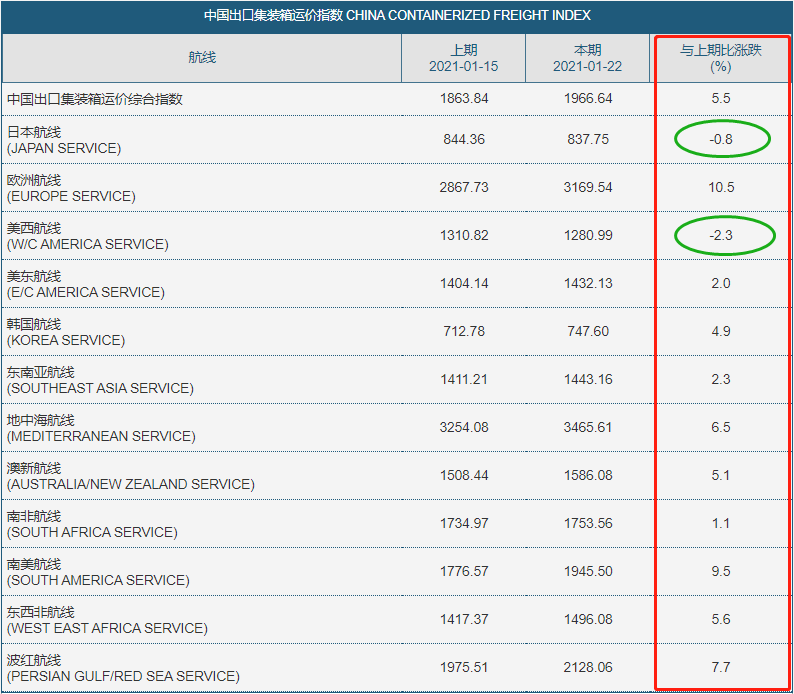
Task: Click the SOUTH AMERICA SERVICE current value 1945.50
Action: 587,571
